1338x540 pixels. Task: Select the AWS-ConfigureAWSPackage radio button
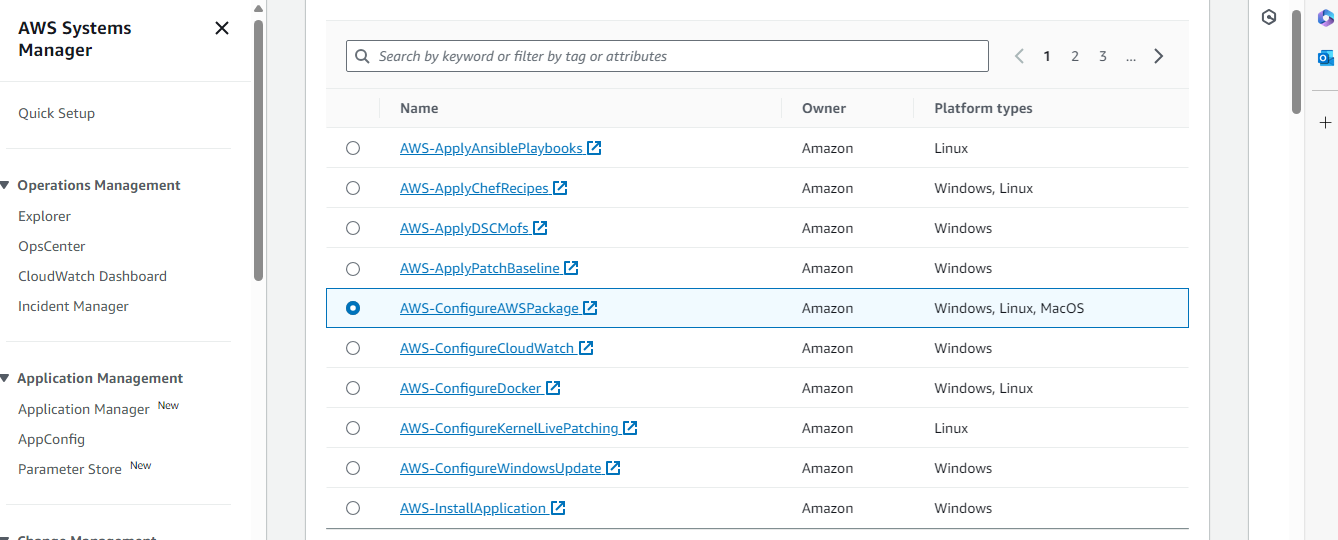(x=353, y=308)
